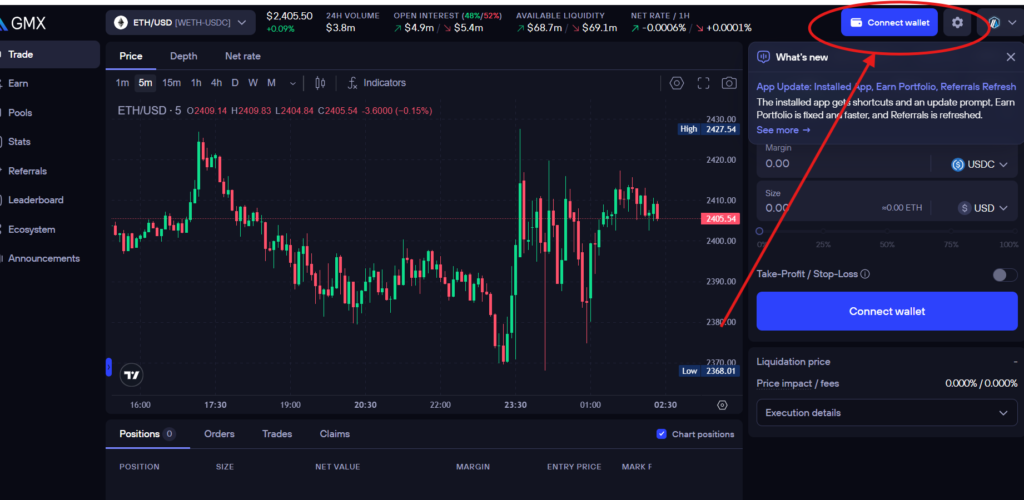Click the Take-Profit / Stop-Loss info icon
The height and width of the screenshot is (500, 1024).
pos(865,274)
